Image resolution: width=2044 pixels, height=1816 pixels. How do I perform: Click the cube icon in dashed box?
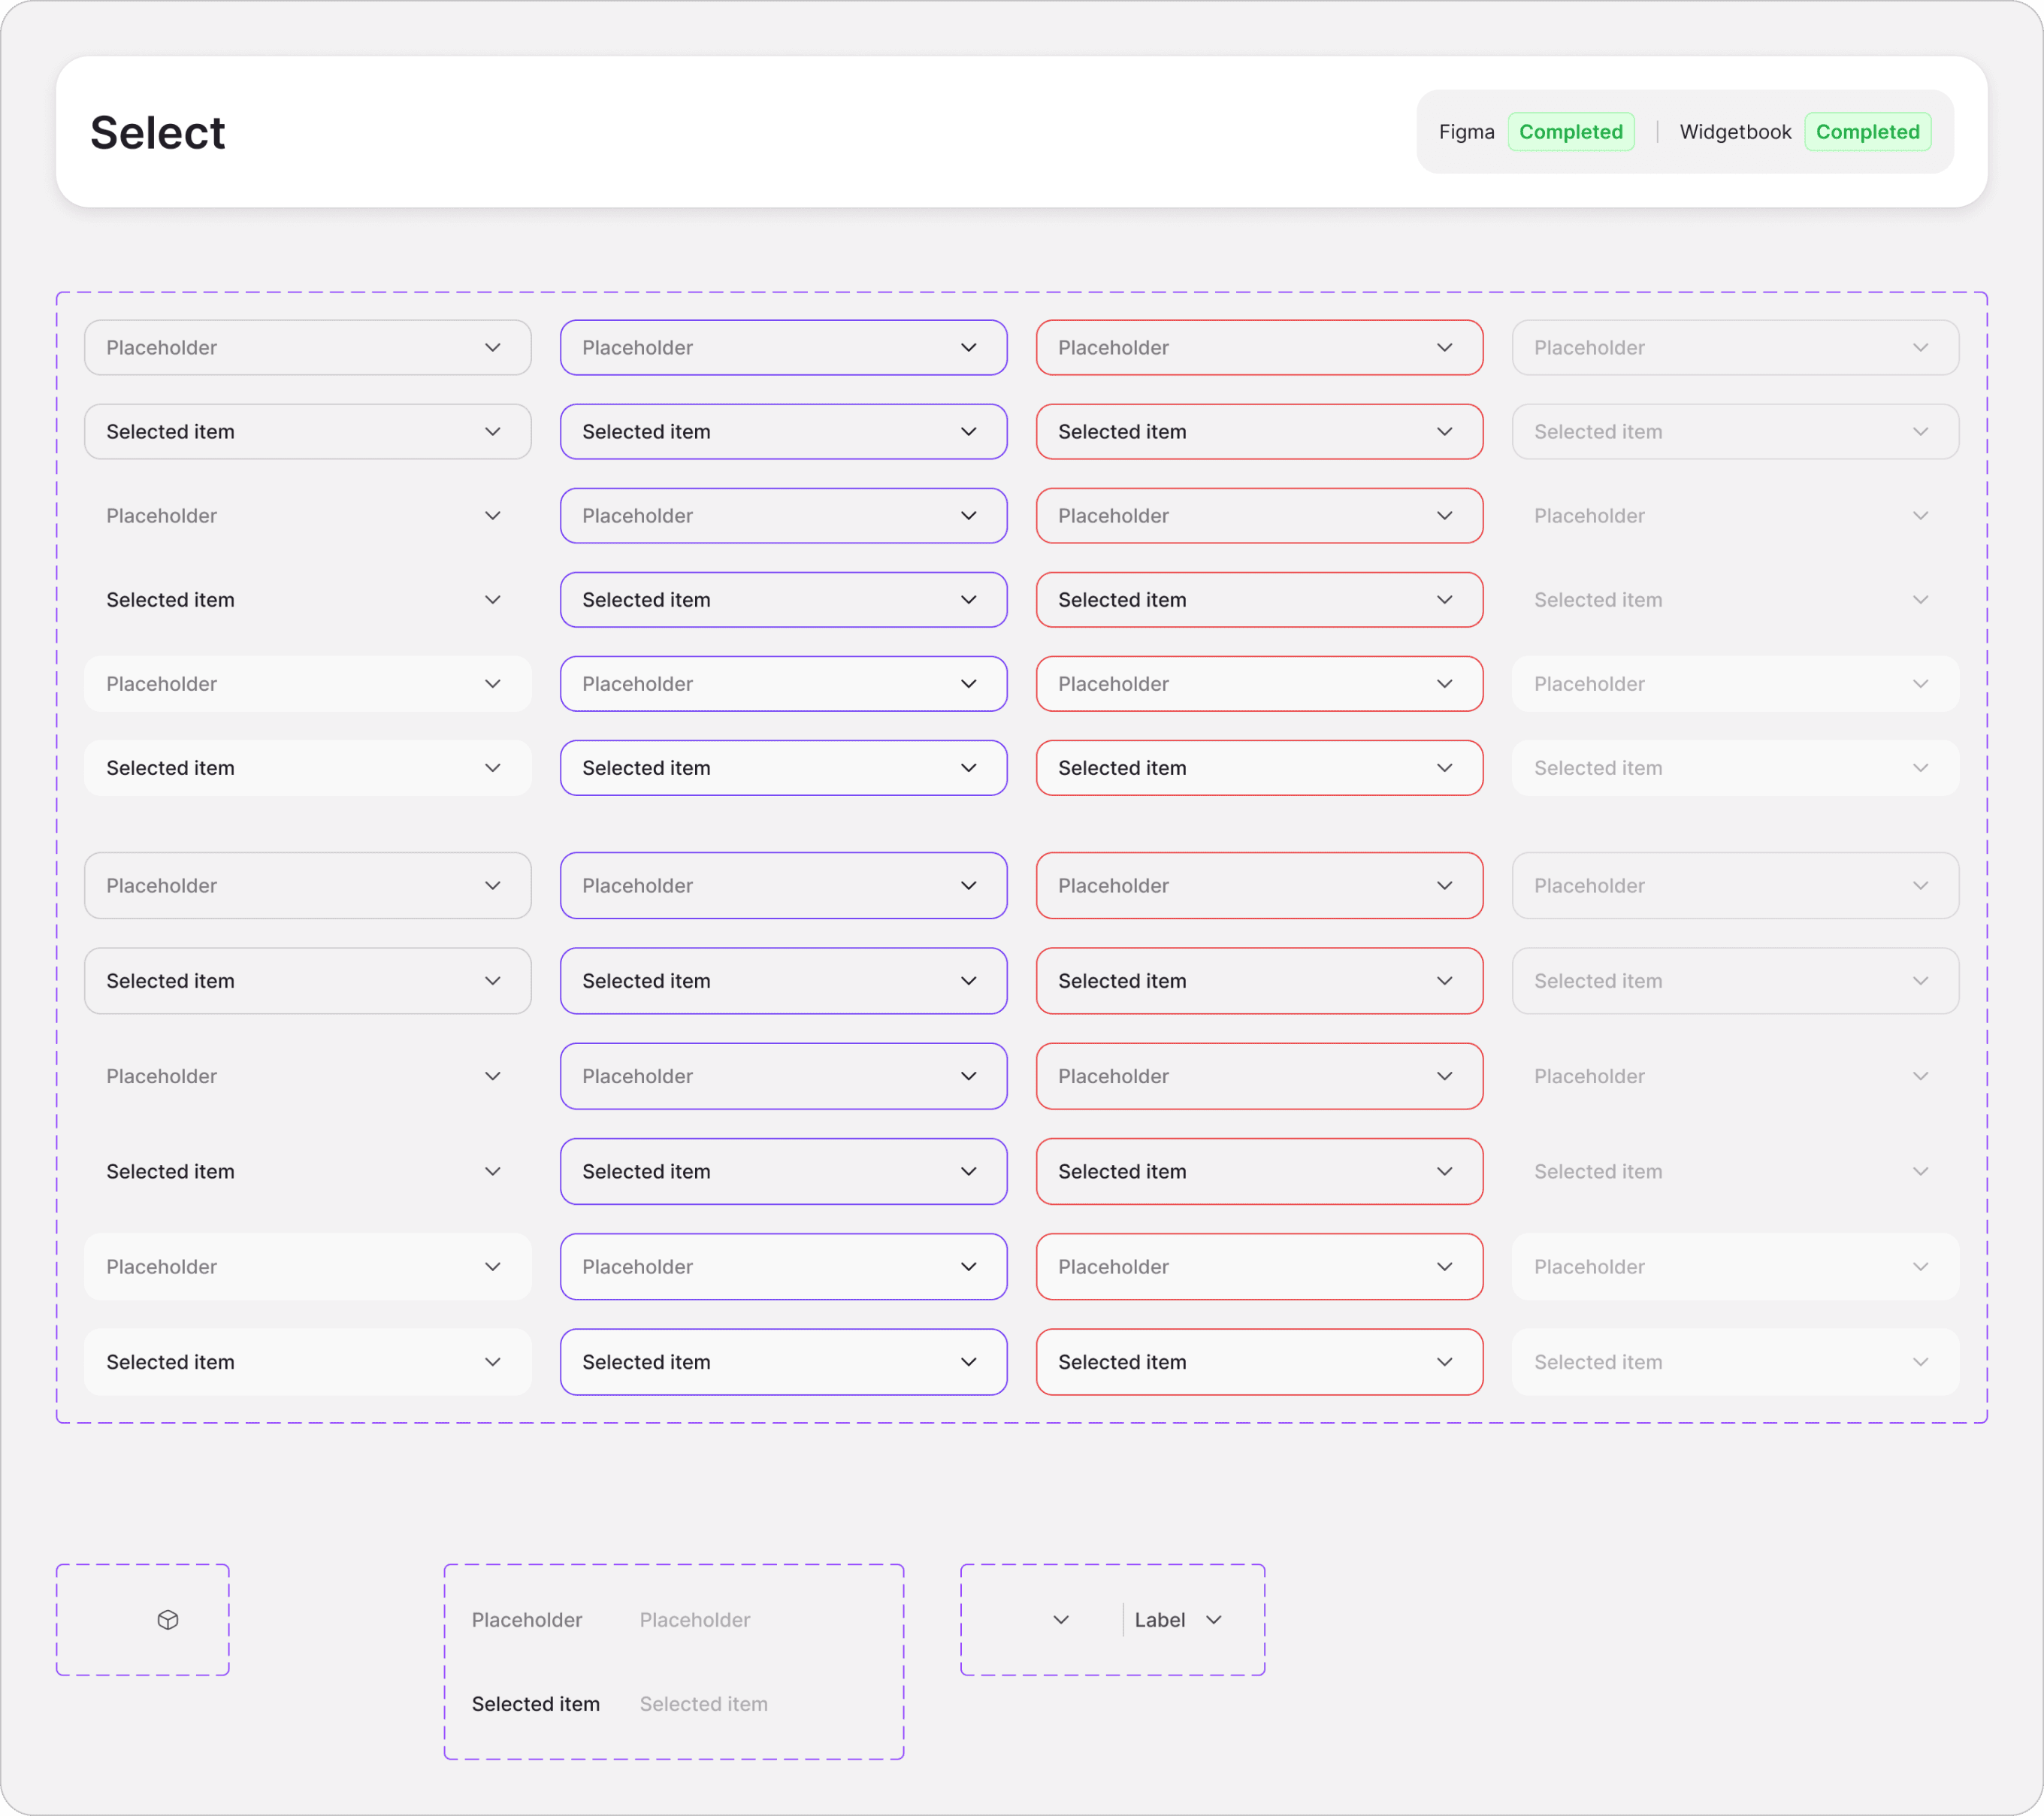[x=168, y=1620]
